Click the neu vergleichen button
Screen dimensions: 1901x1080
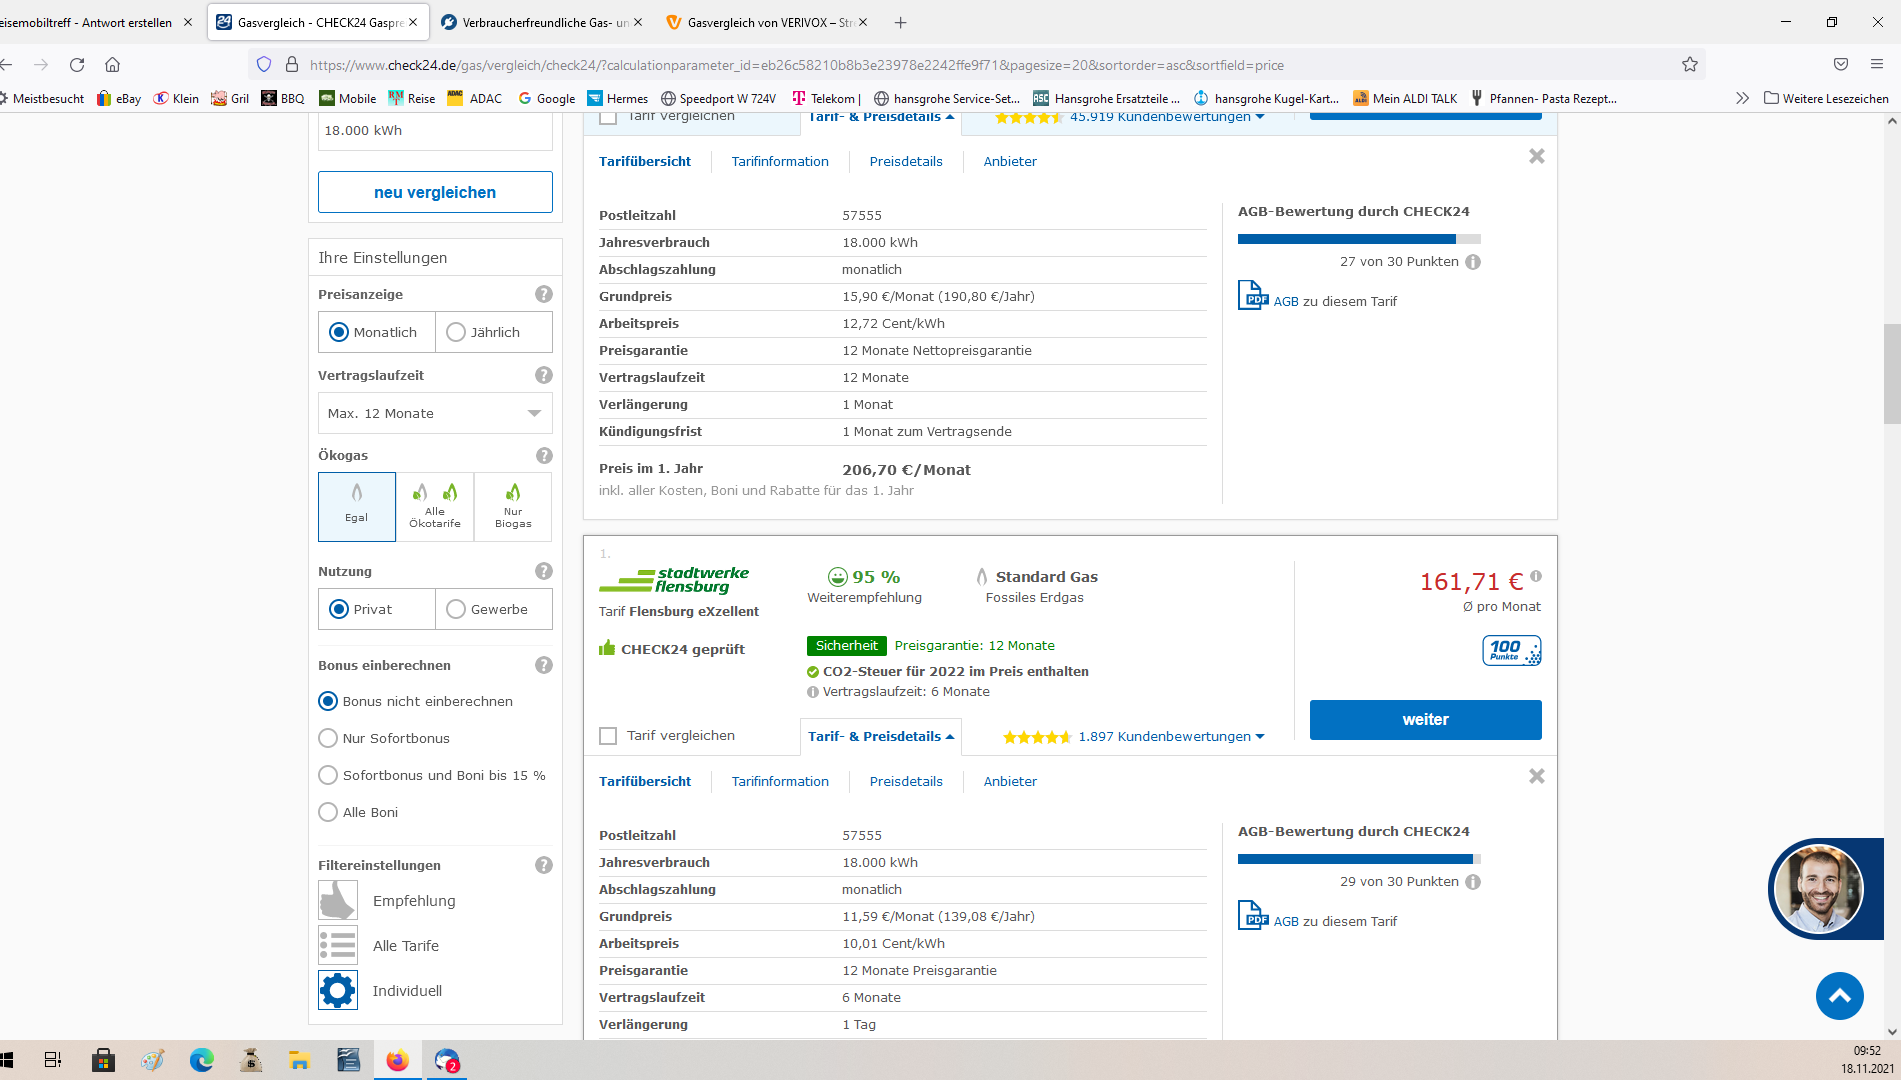435,192
